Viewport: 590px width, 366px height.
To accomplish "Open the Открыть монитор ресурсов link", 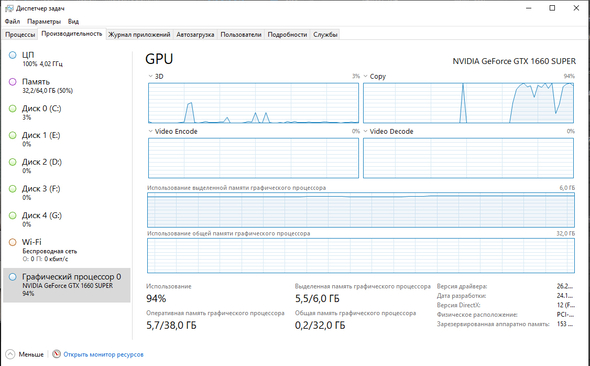I will coord(103,354).
